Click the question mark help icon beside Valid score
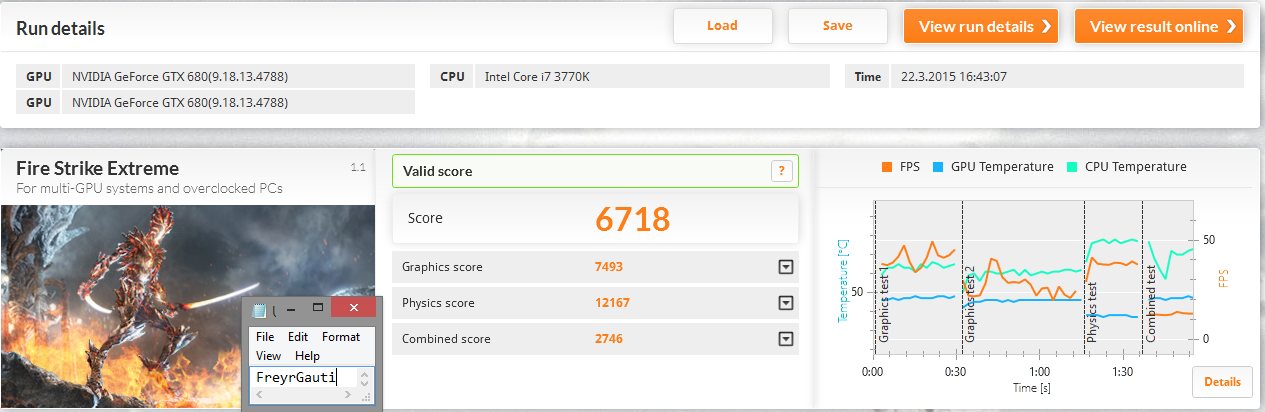1265x412 pixels. pos(782,171)
